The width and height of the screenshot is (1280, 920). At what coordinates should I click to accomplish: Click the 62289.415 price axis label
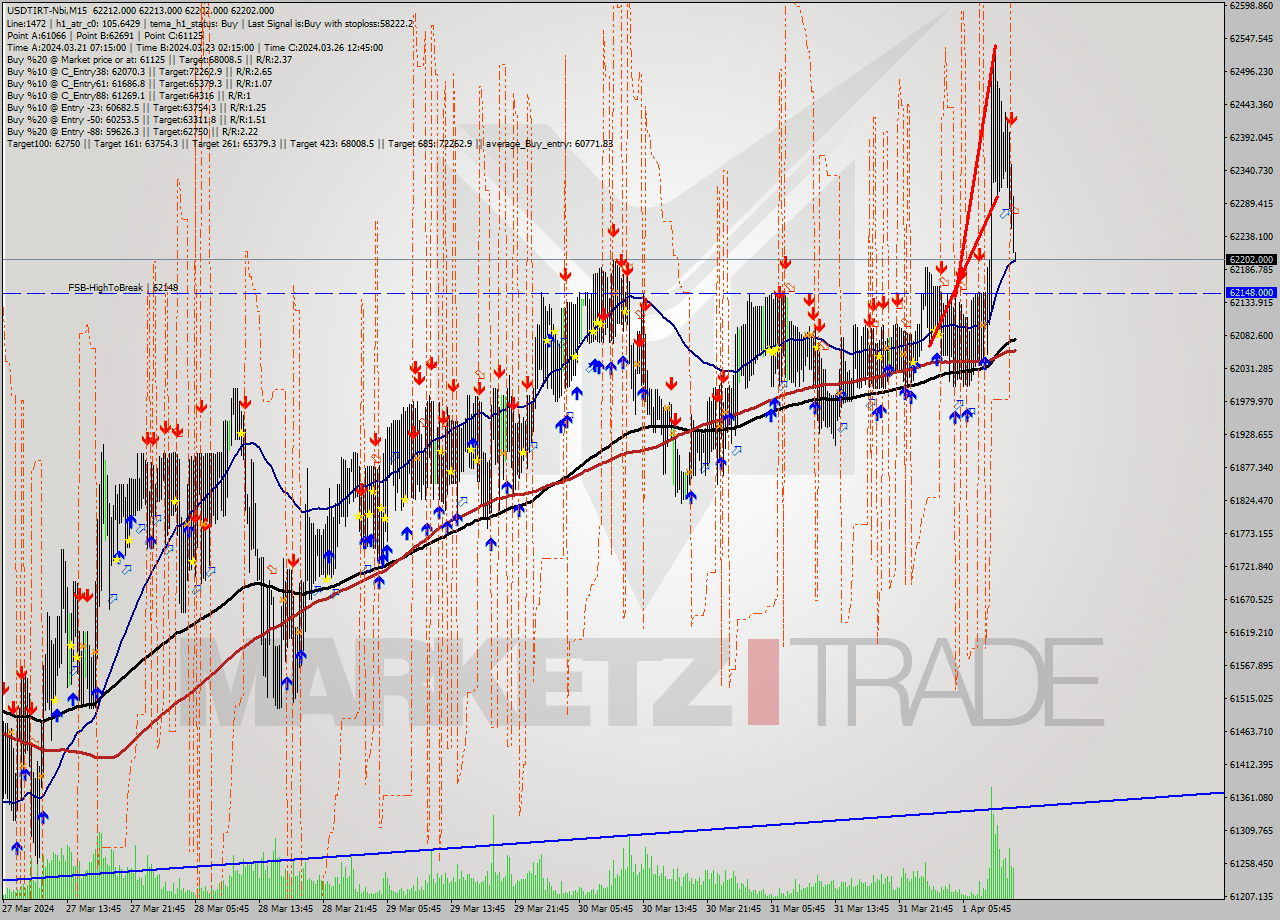1250,204
